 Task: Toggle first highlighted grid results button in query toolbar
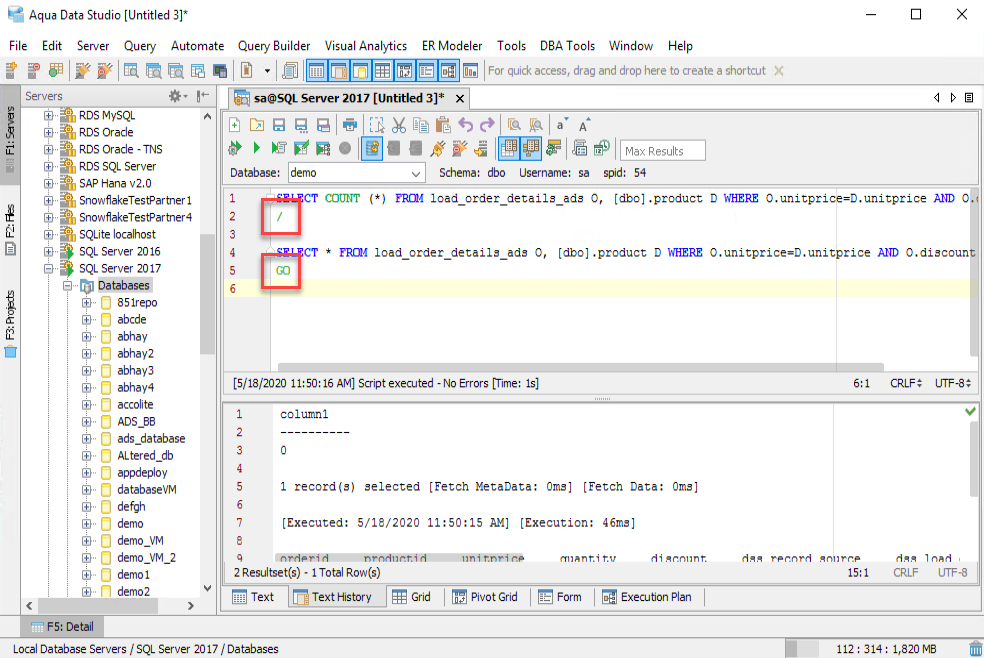pyautogui.click(x=508, y=149)
